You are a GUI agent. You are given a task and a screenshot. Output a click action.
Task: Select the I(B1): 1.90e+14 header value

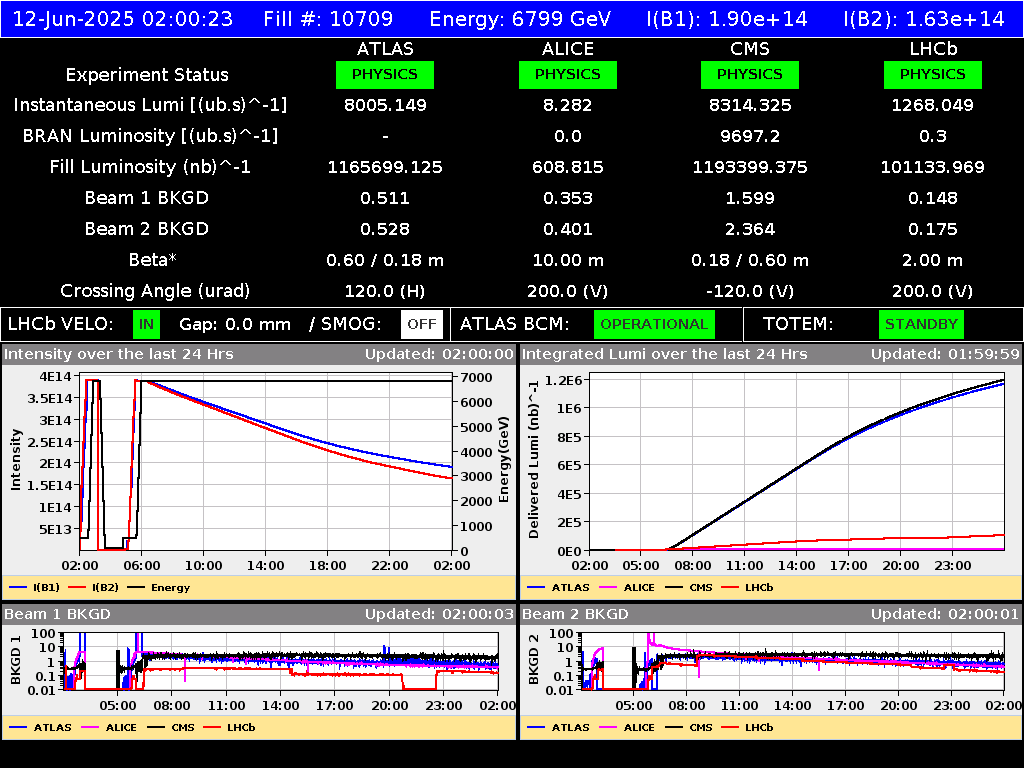pos(727,19)
